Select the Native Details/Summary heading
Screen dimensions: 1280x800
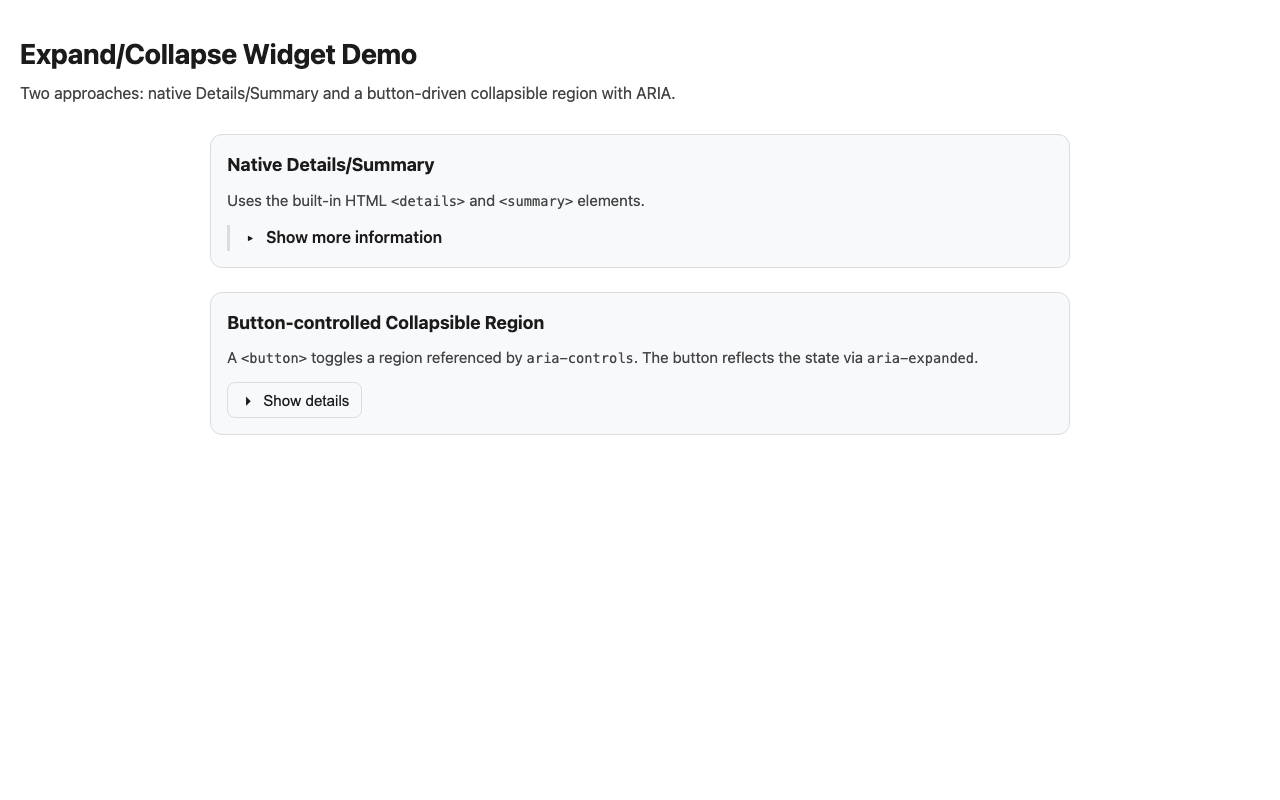point(331,165)
